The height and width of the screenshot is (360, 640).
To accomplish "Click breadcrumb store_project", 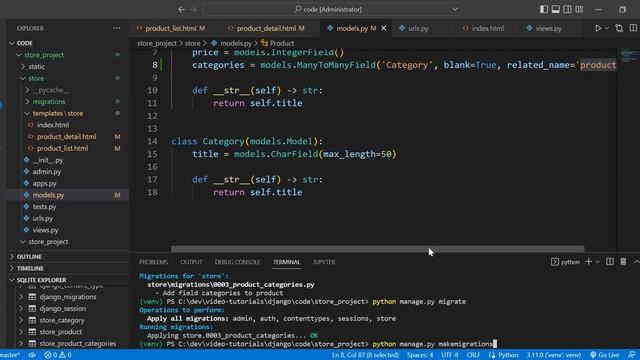I will (157, 43).
